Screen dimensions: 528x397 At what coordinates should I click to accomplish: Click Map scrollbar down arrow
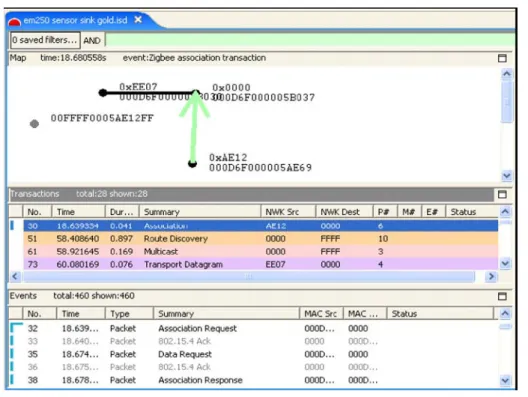point(507,175)
